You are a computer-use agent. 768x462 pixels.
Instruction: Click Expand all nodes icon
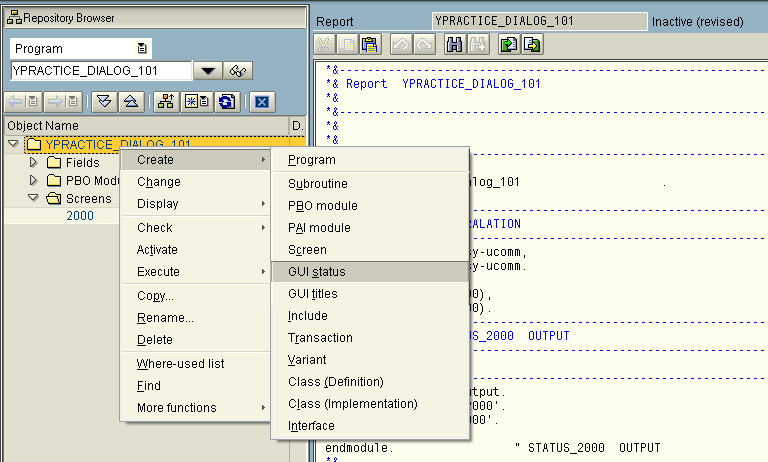104,101
